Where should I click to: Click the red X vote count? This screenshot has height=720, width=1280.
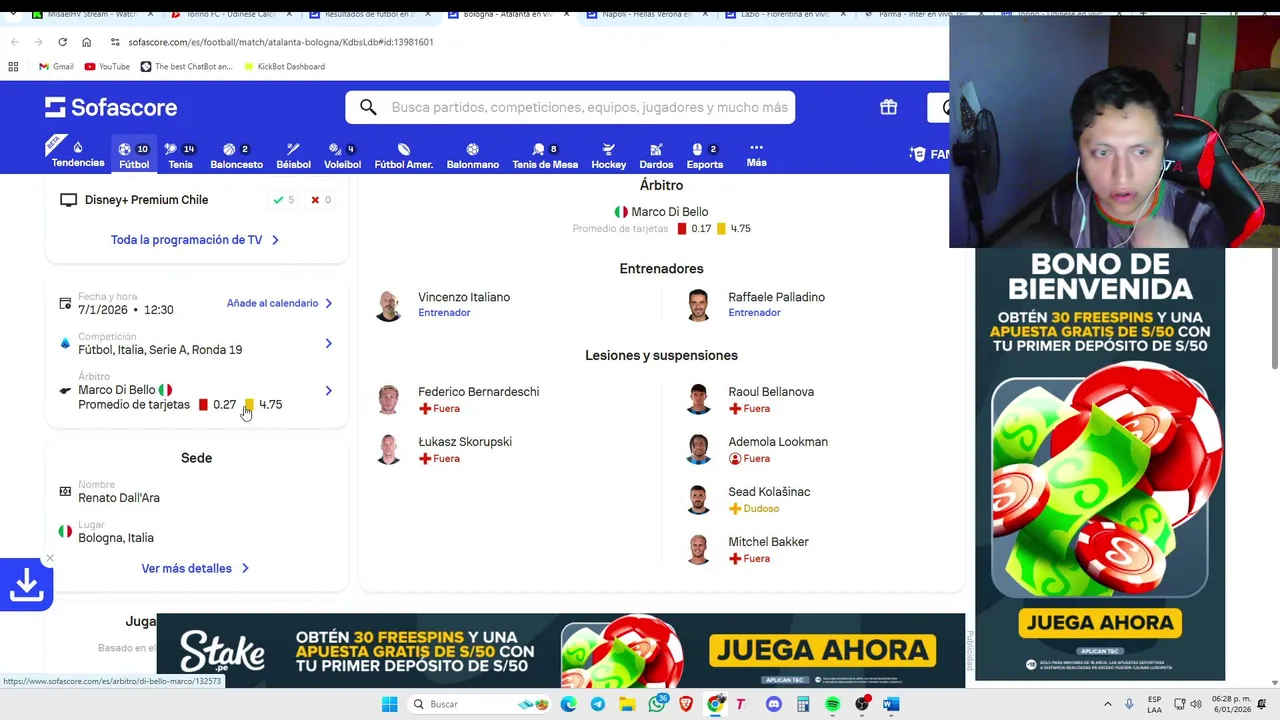coord(320,200)
